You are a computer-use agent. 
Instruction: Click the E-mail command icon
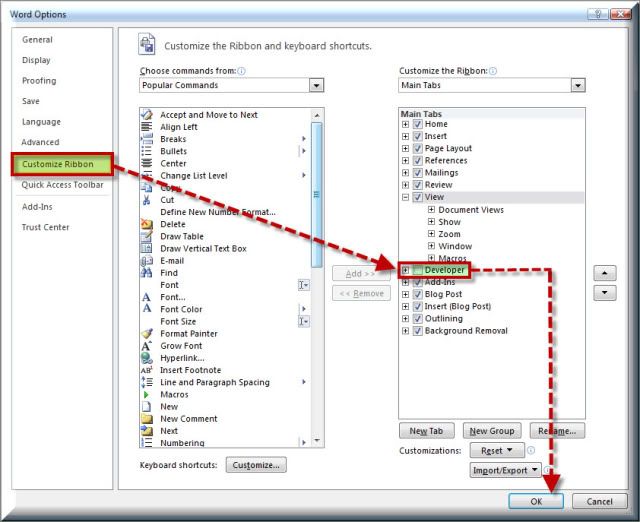coord(147,260)
